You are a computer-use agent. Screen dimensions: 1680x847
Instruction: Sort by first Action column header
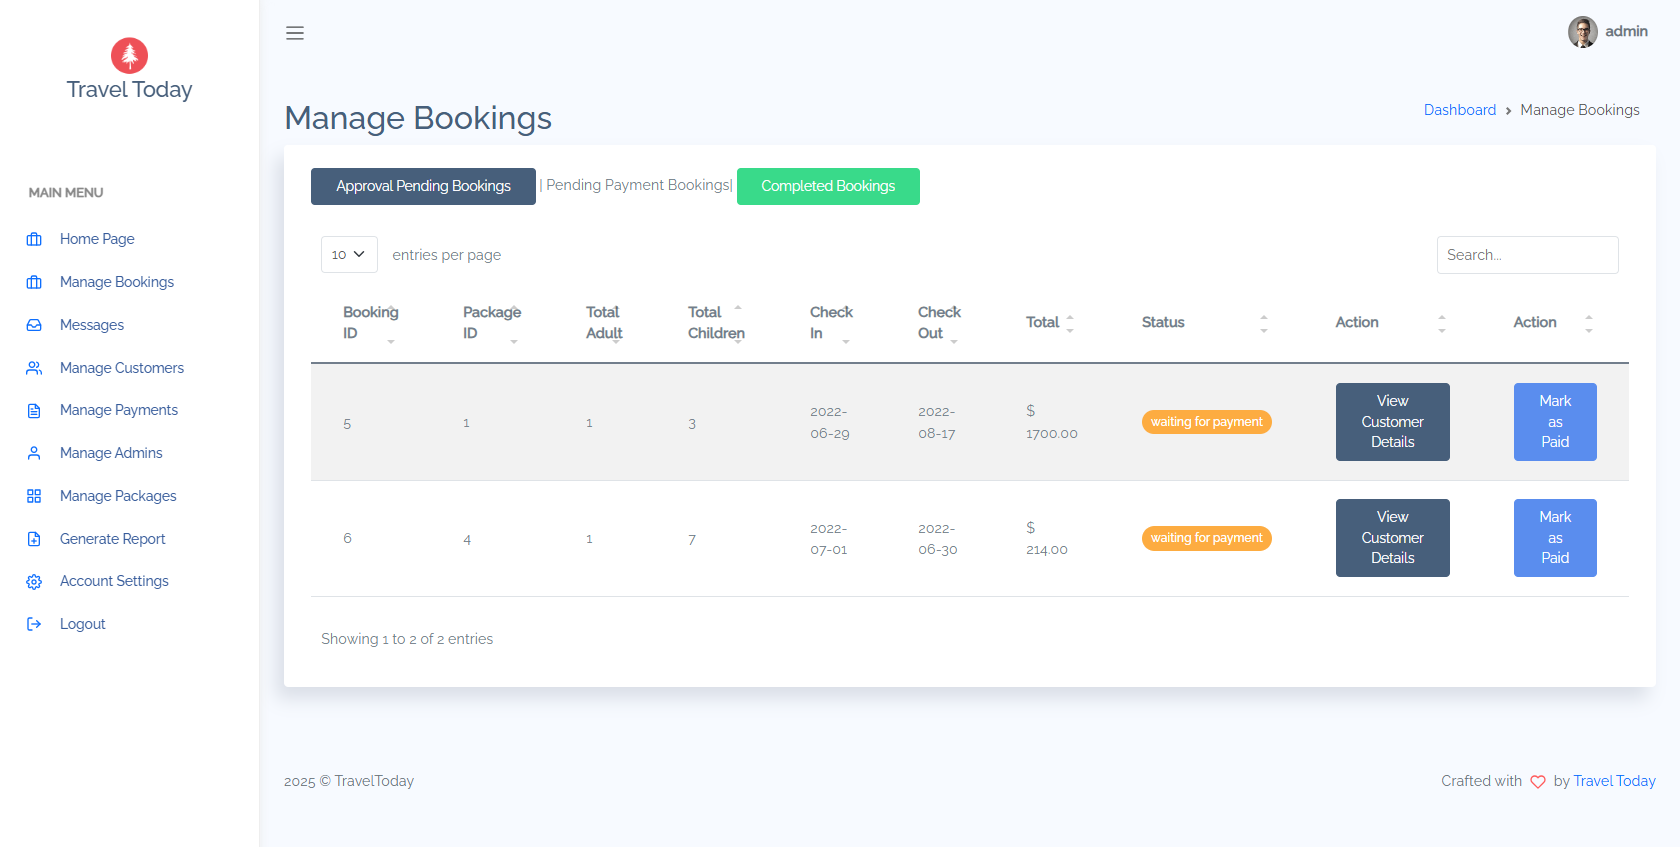click(1391, 322)
